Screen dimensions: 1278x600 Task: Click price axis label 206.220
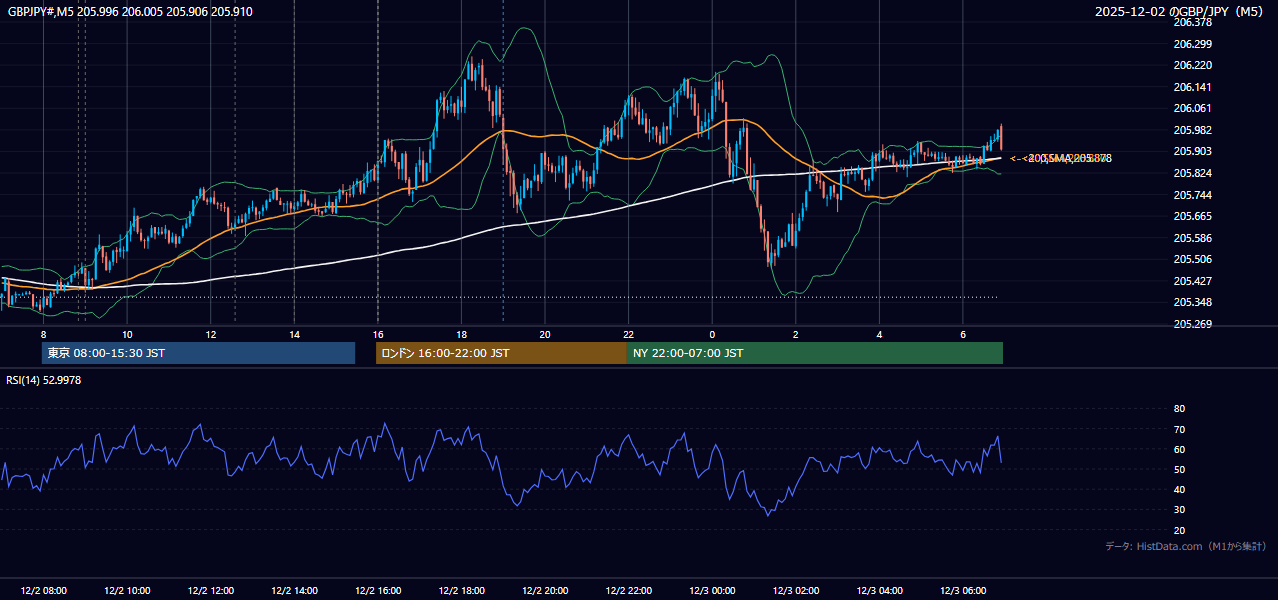(x=1192, y=65)
